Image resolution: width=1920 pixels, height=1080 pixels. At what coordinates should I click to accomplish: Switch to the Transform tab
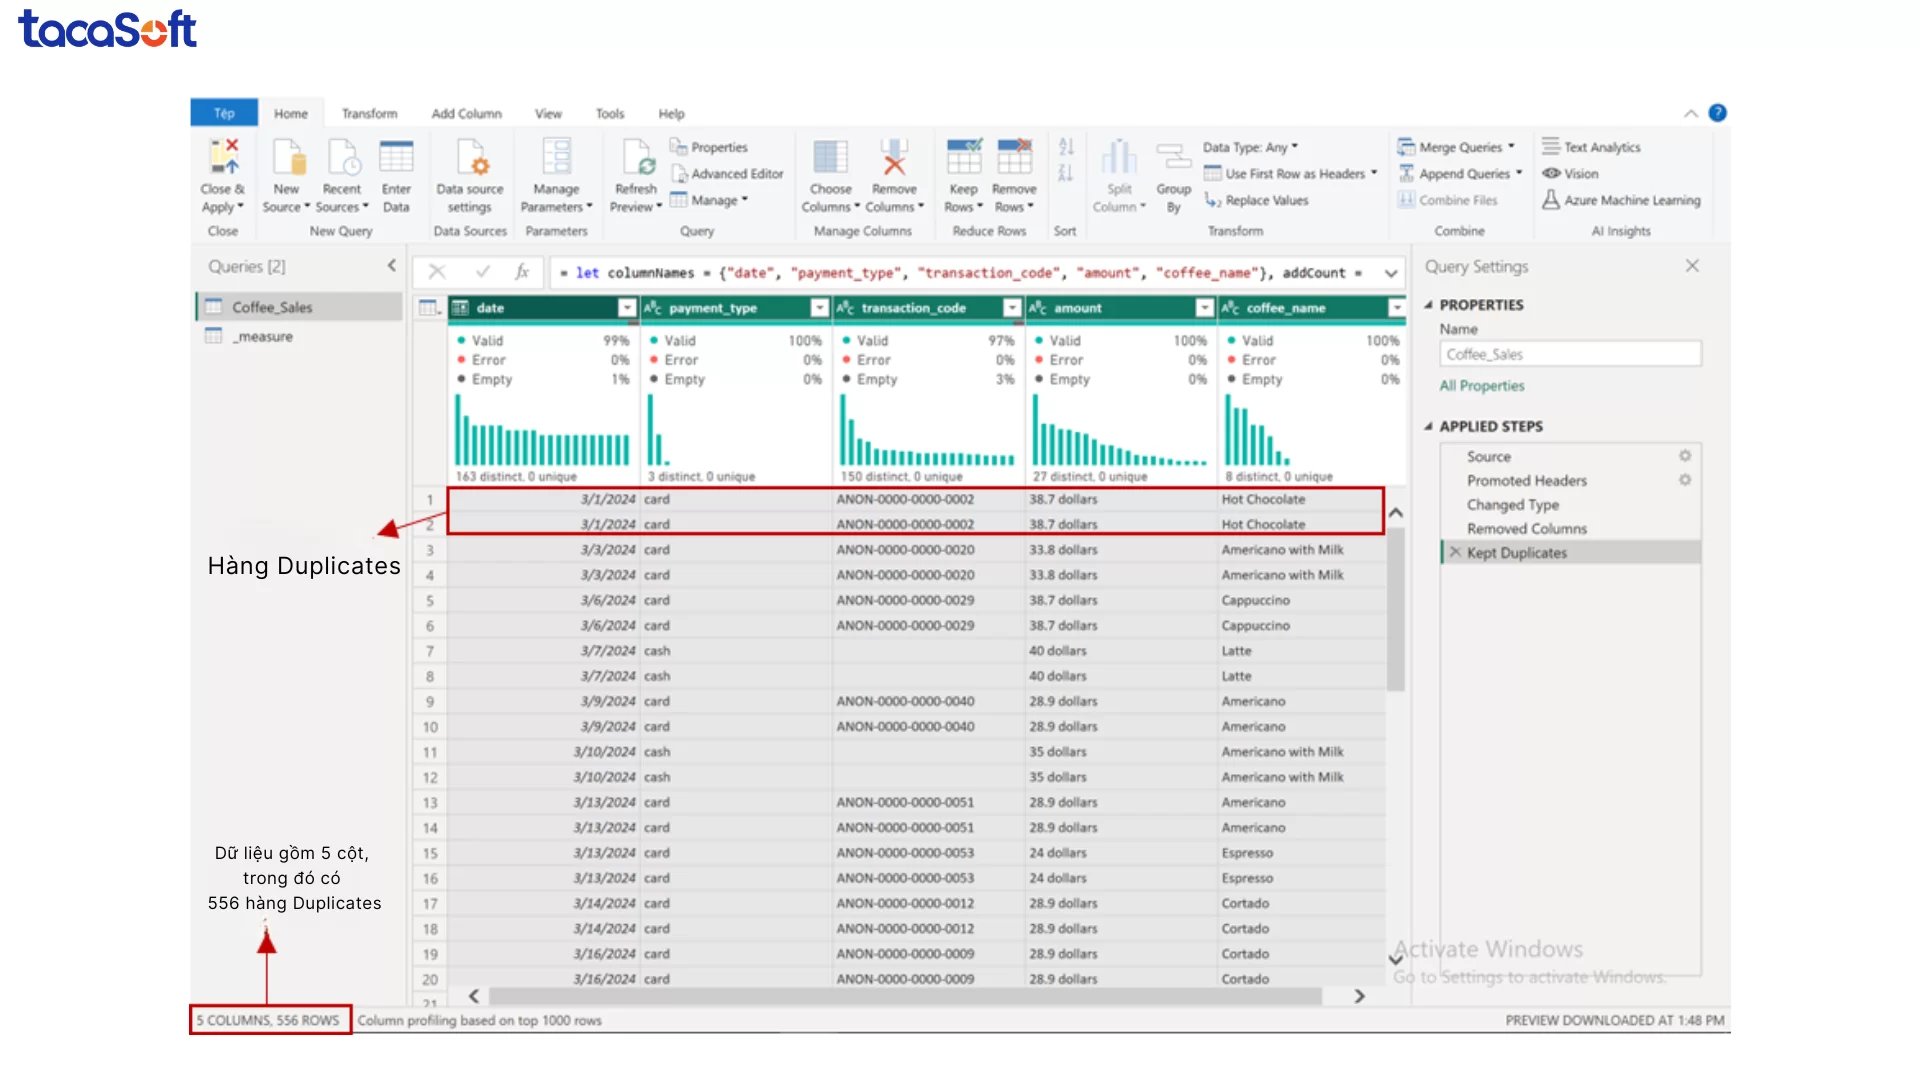click(x=369, y=113)
